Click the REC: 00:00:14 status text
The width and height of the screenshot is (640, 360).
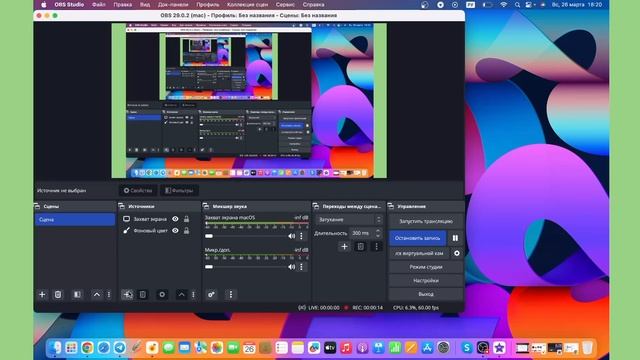pos(367,307)
